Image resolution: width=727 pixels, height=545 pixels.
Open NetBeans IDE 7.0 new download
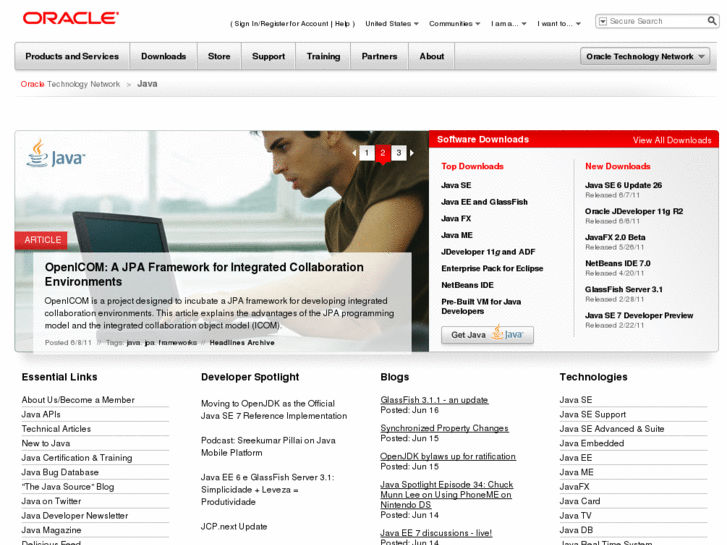[618, 263]
